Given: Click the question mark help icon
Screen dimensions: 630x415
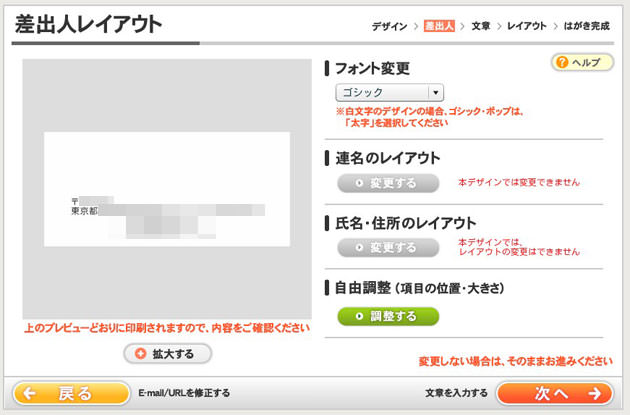Looking at the screenshot, I should [562, 62].
